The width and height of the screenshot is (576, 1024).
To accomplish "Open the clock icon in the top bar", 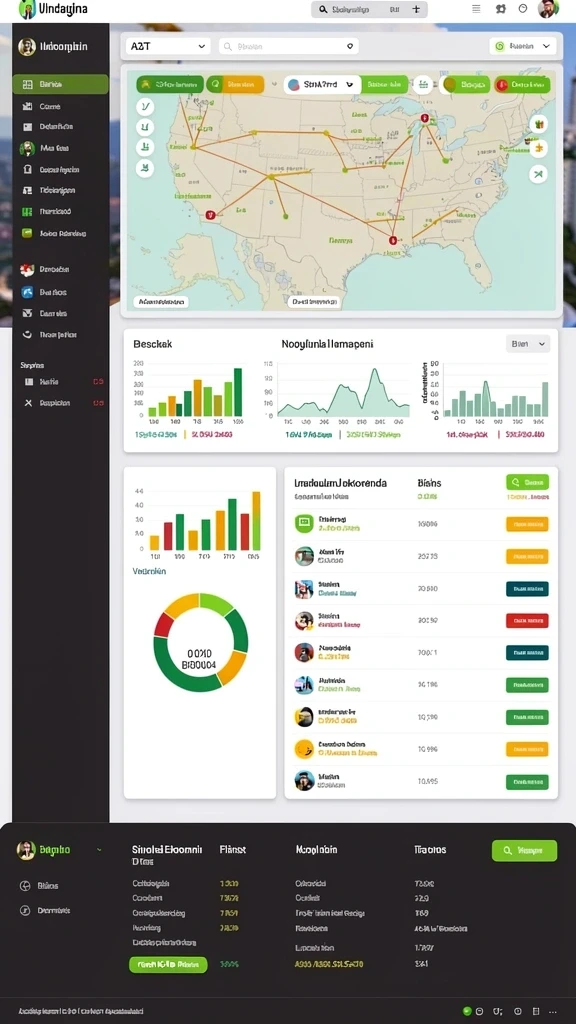I will tap(522, 9).
